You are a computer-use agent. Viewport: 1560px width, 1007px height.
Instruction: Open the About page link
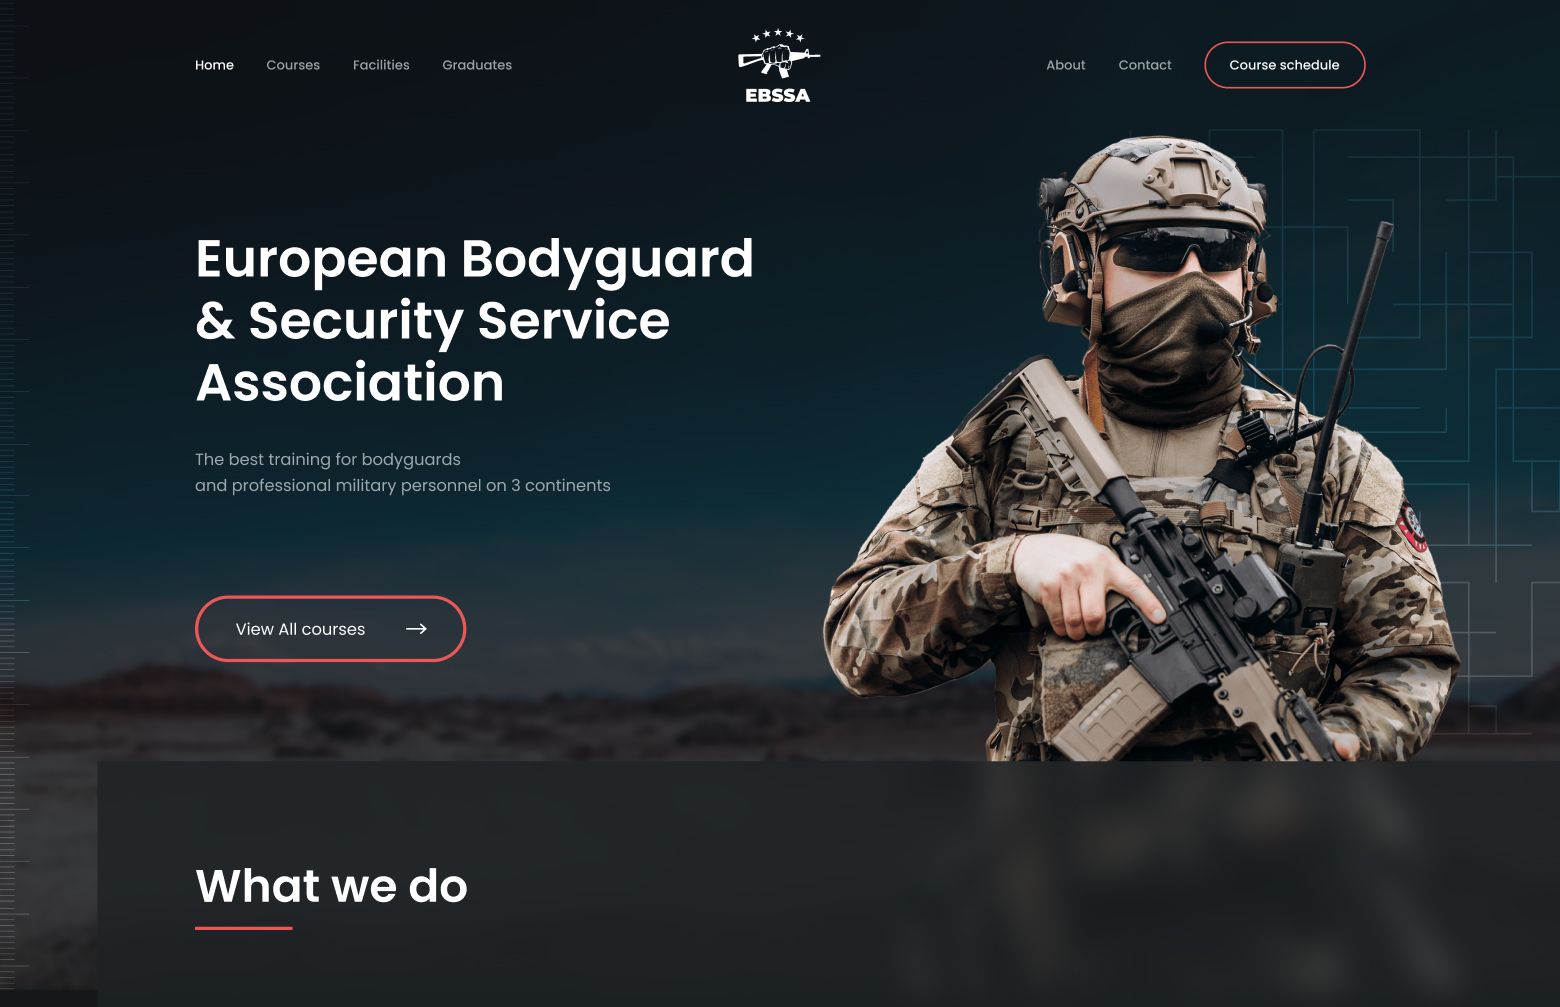point(1065,65)
